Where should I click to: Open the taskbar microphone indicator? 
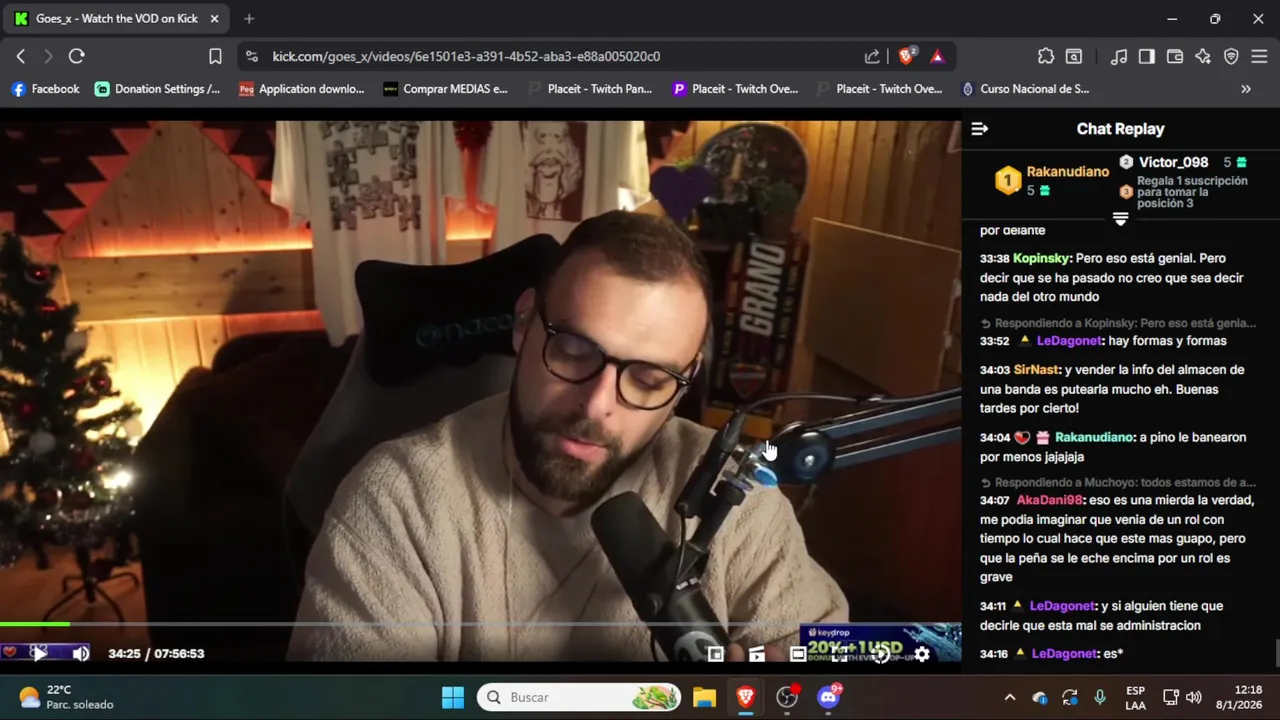tap(1100, 697)
